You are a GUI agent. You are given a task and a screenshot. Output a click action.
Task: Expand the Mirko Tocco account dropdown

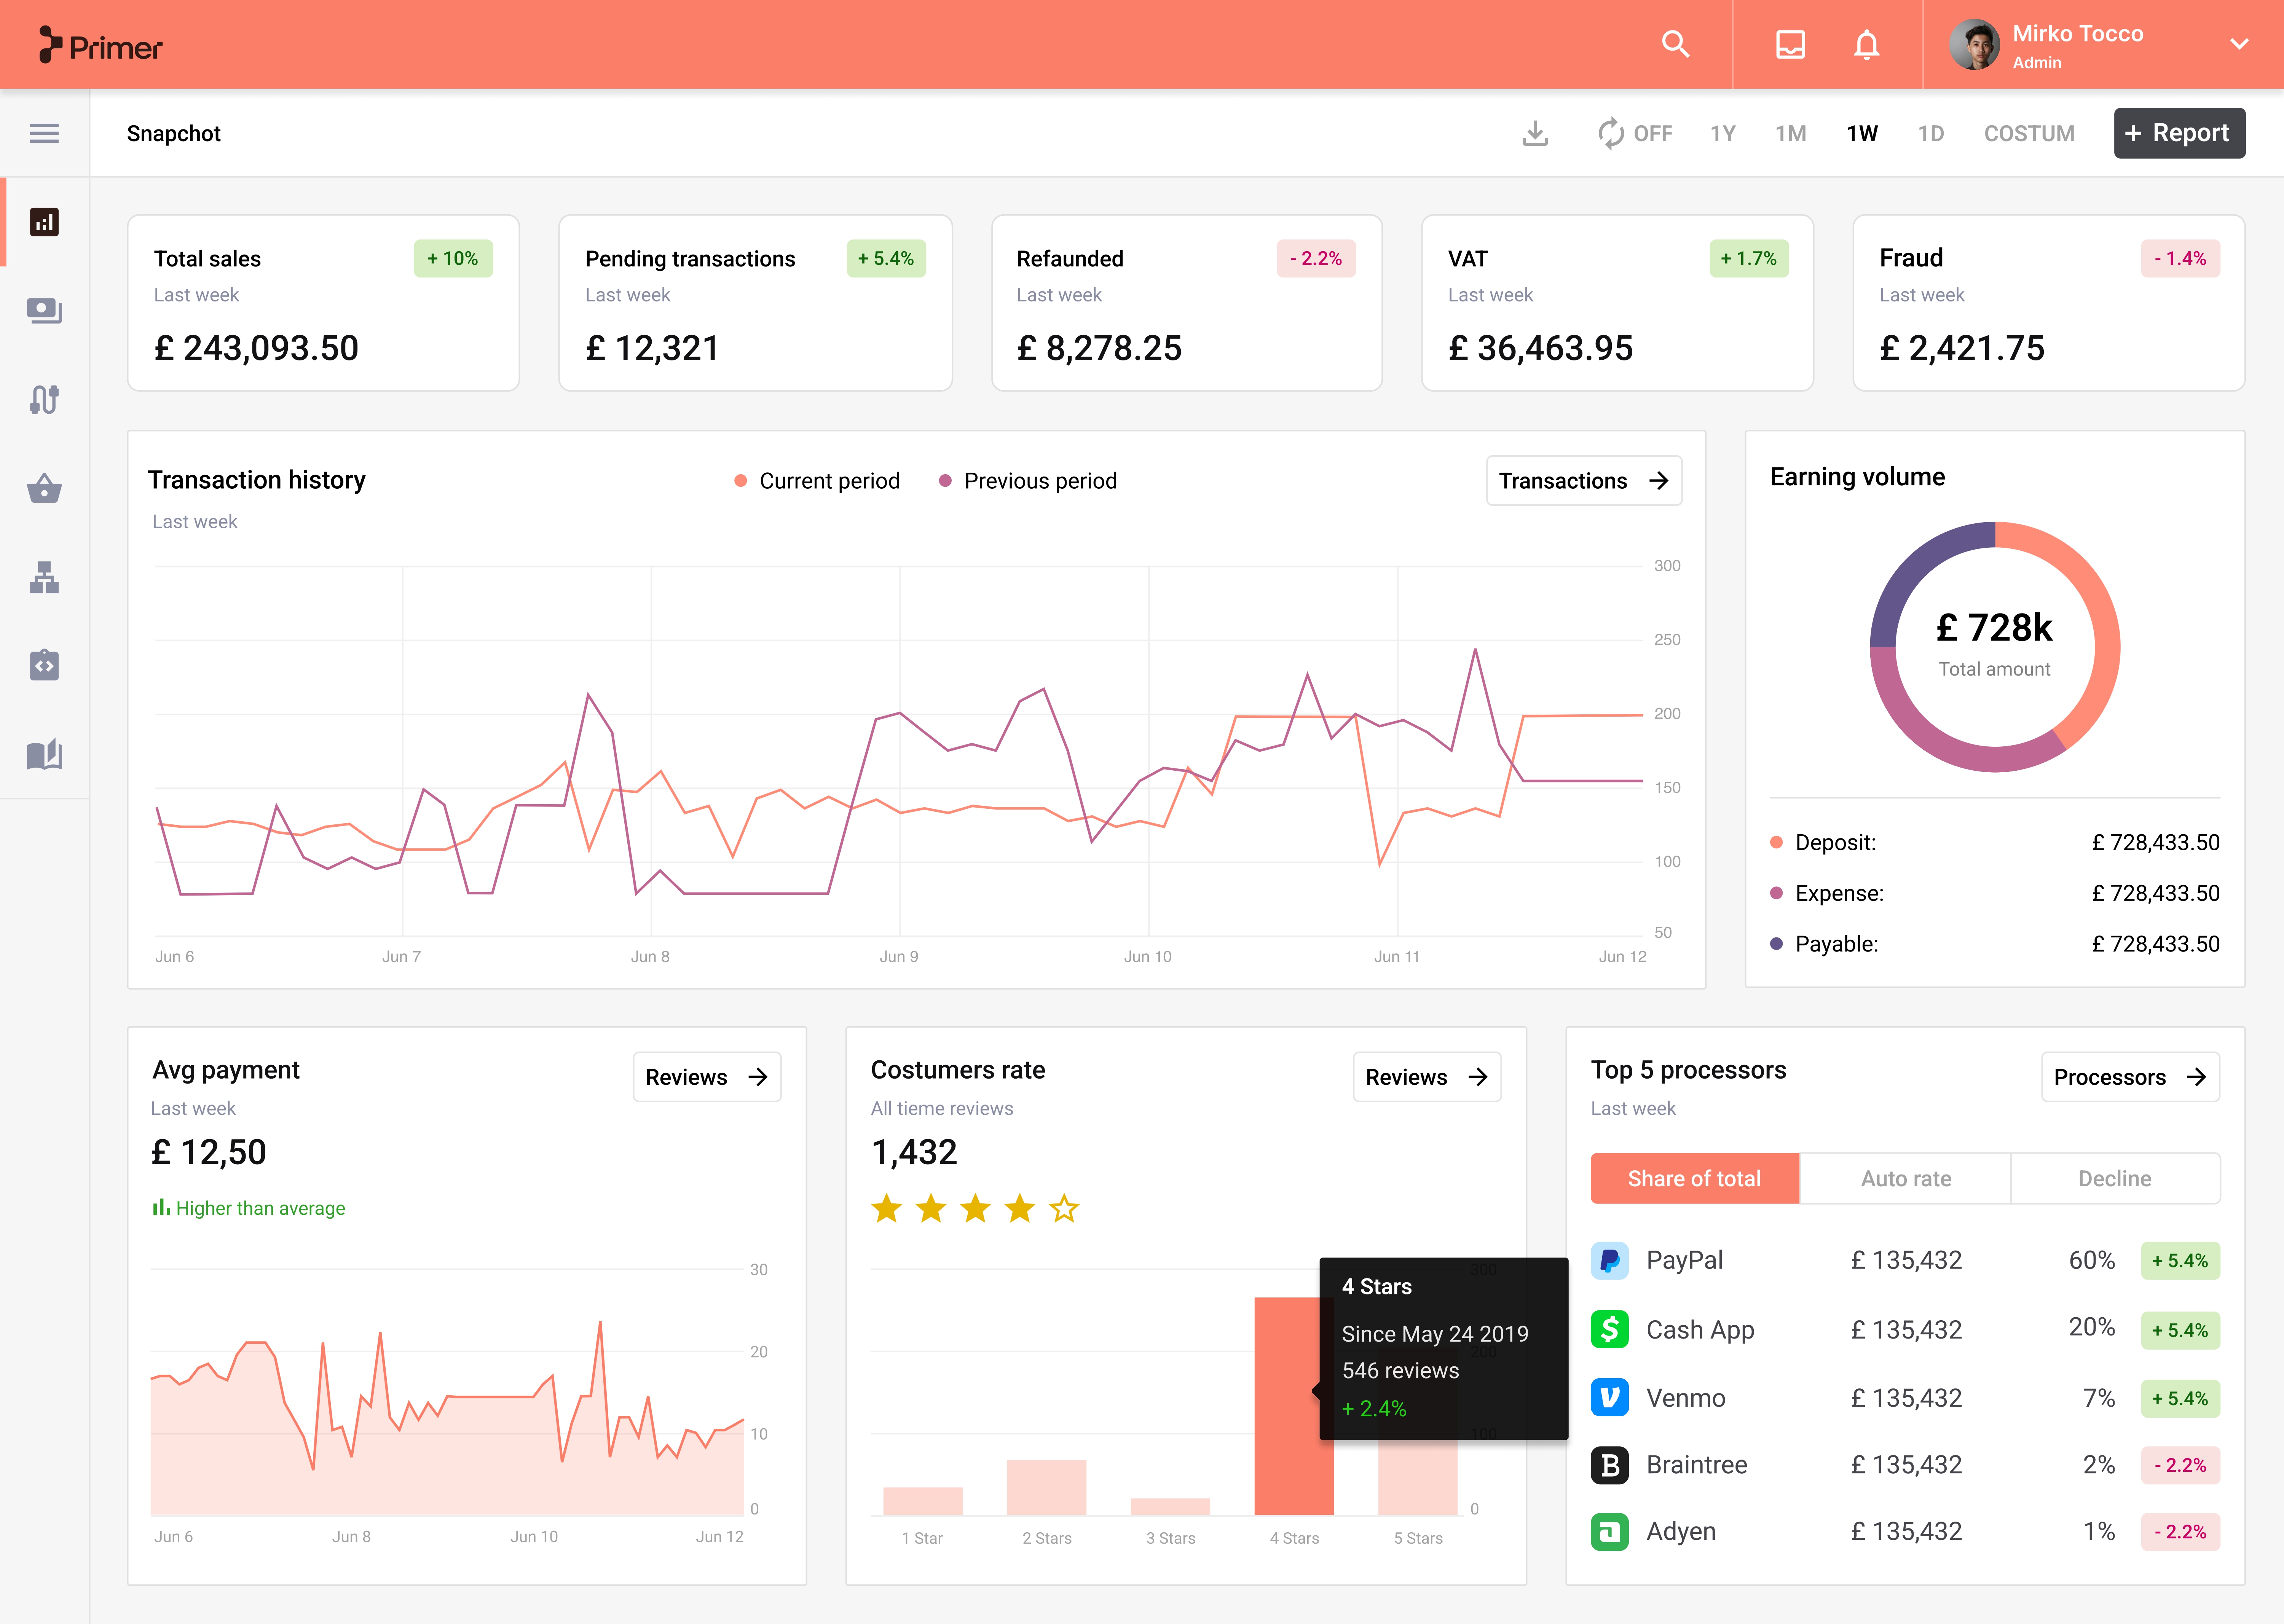(2239, 44)
